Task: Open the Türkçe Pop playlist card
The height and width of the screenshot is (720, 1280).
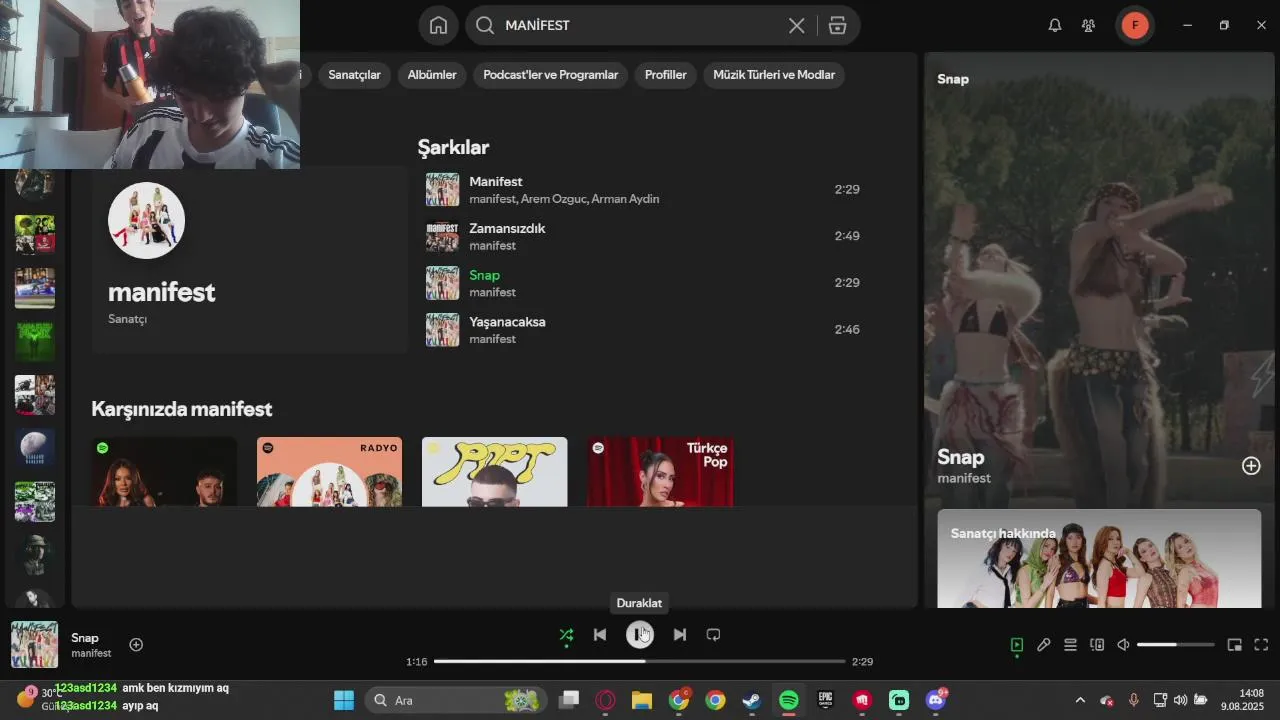Action: [x=660, y=471]
